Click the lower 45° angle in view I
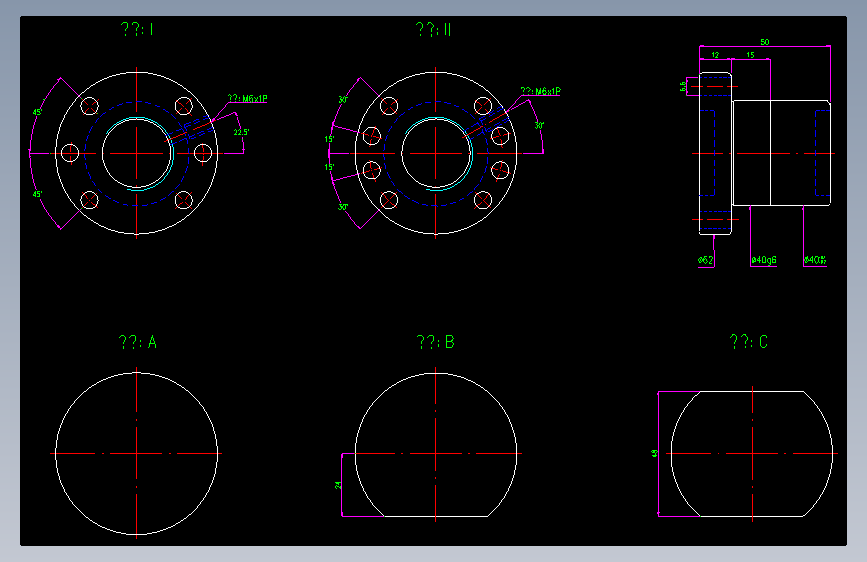Image resolution: width=867 pixels, height=562 pixels. (x=37, y=194)
